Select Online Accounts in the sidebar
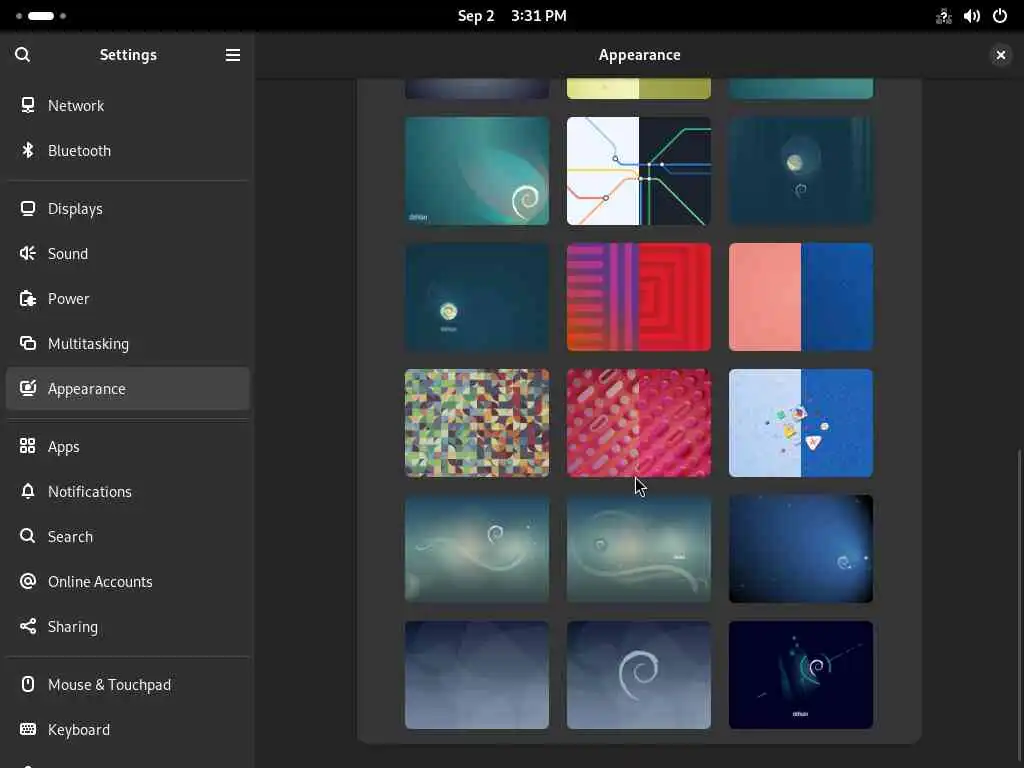Screen dimensions: 1024x768 128,581
